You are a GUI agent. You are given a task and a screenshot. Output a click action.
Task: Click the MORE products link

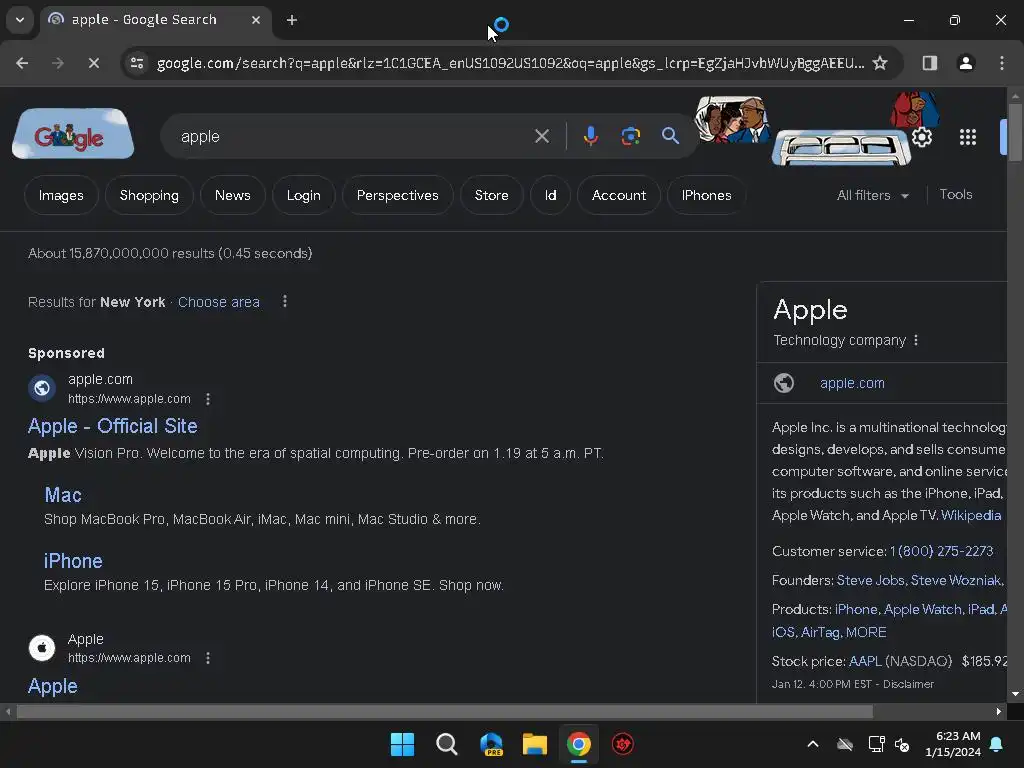865,632
